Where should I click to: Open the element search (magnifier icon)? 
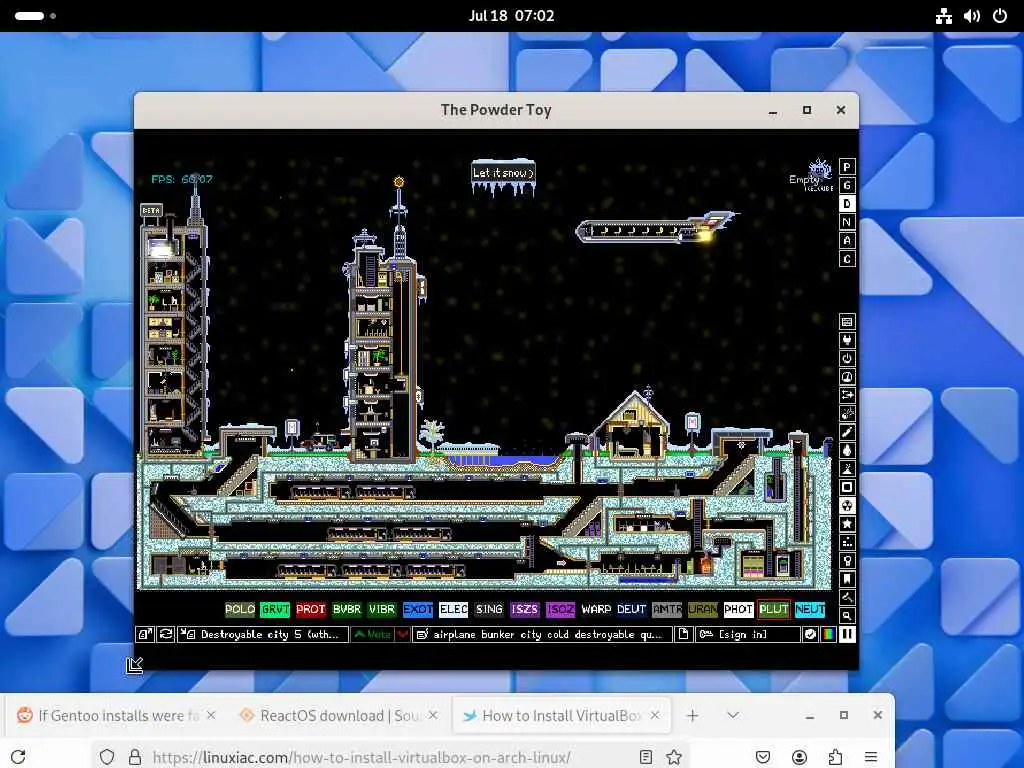point(847,615)
